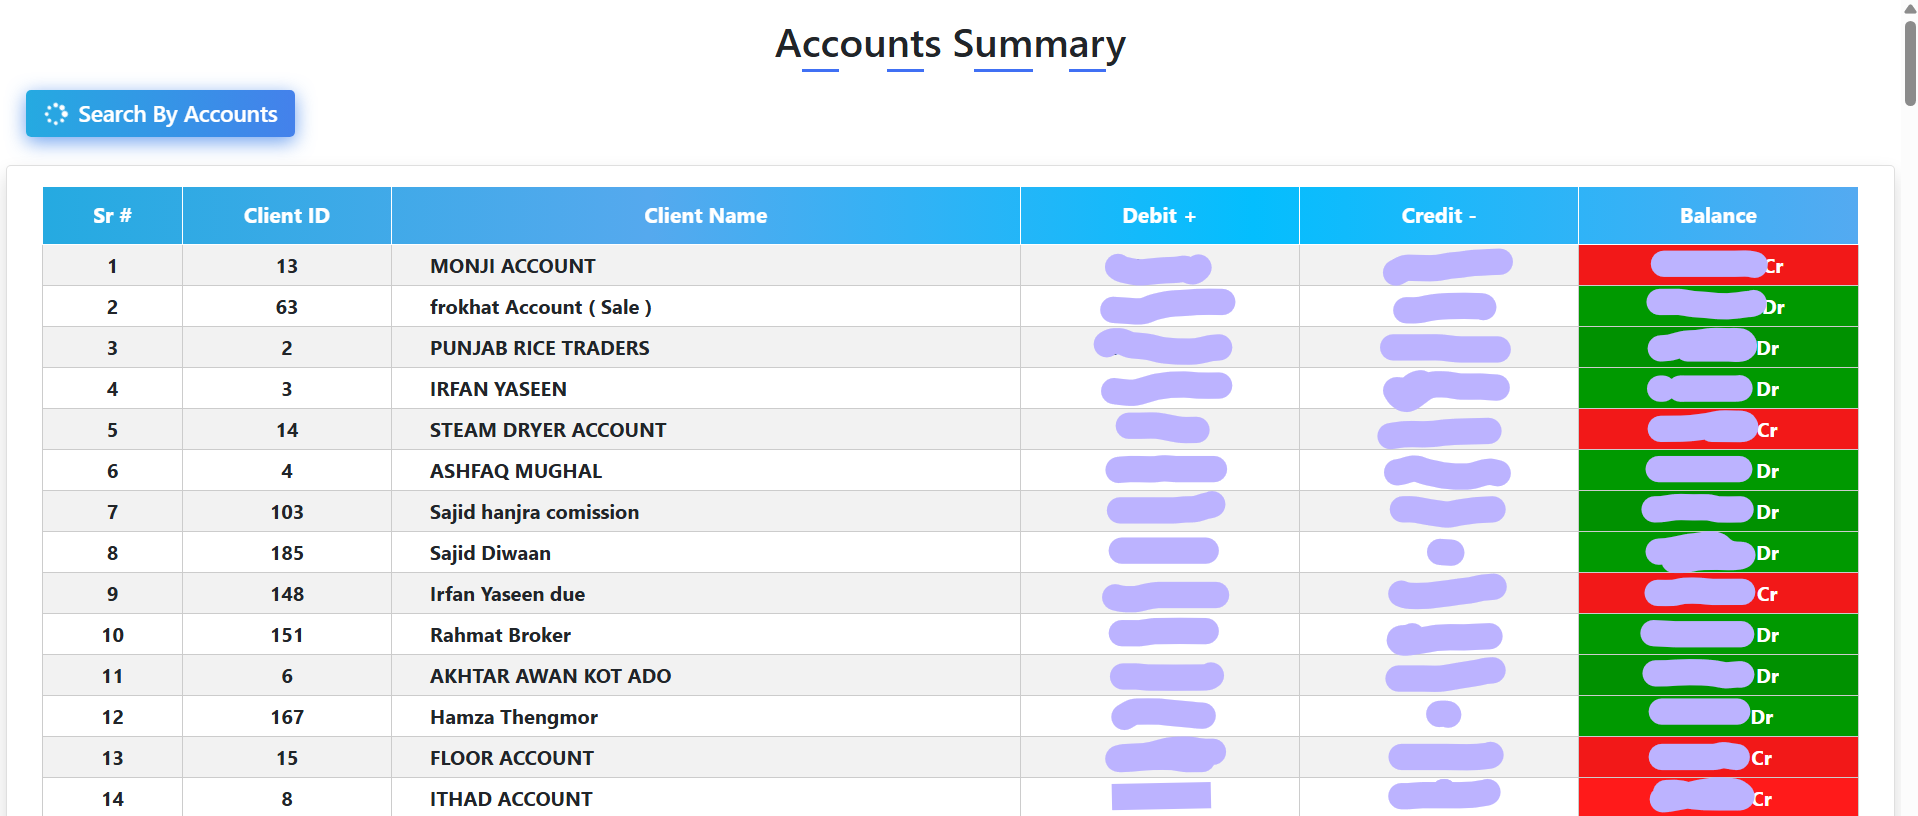This screenshot has width=1918, height=816.
Task: Click serial number 10 in Rahmat Broker row
Action: pyautogui.click(x=113, y=635)
